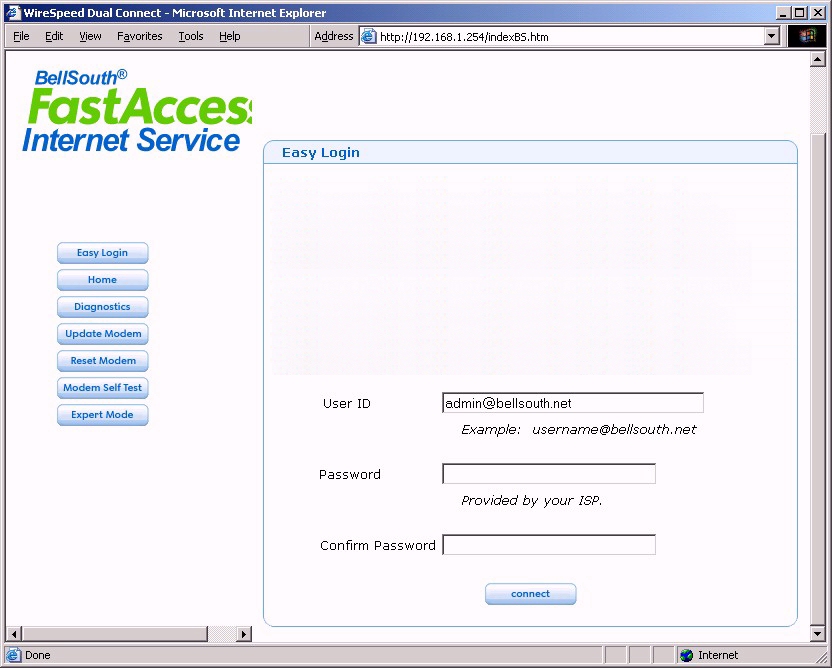
Task: Maximize the Internet Explorer window
Action: [x=800, y=12]
